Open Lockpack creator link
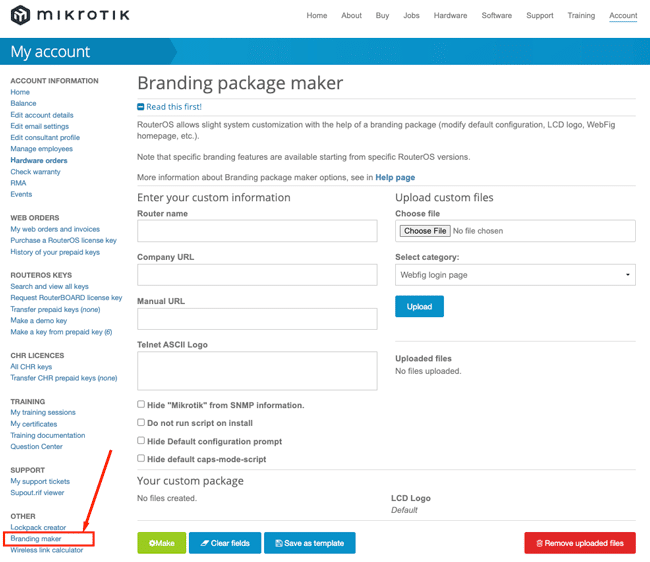This screenshot has height=562, width=650. click(x=38, y=527)
